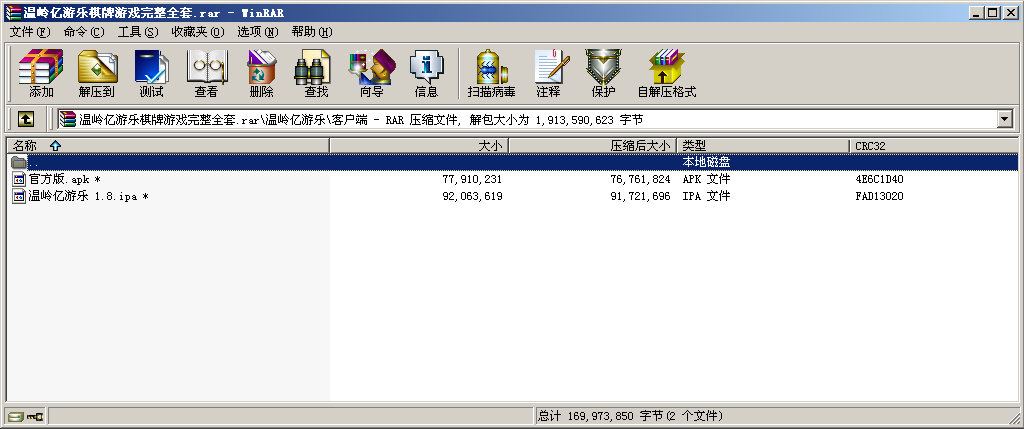
Task: Go up one folder level button
Action: [26, 119]
